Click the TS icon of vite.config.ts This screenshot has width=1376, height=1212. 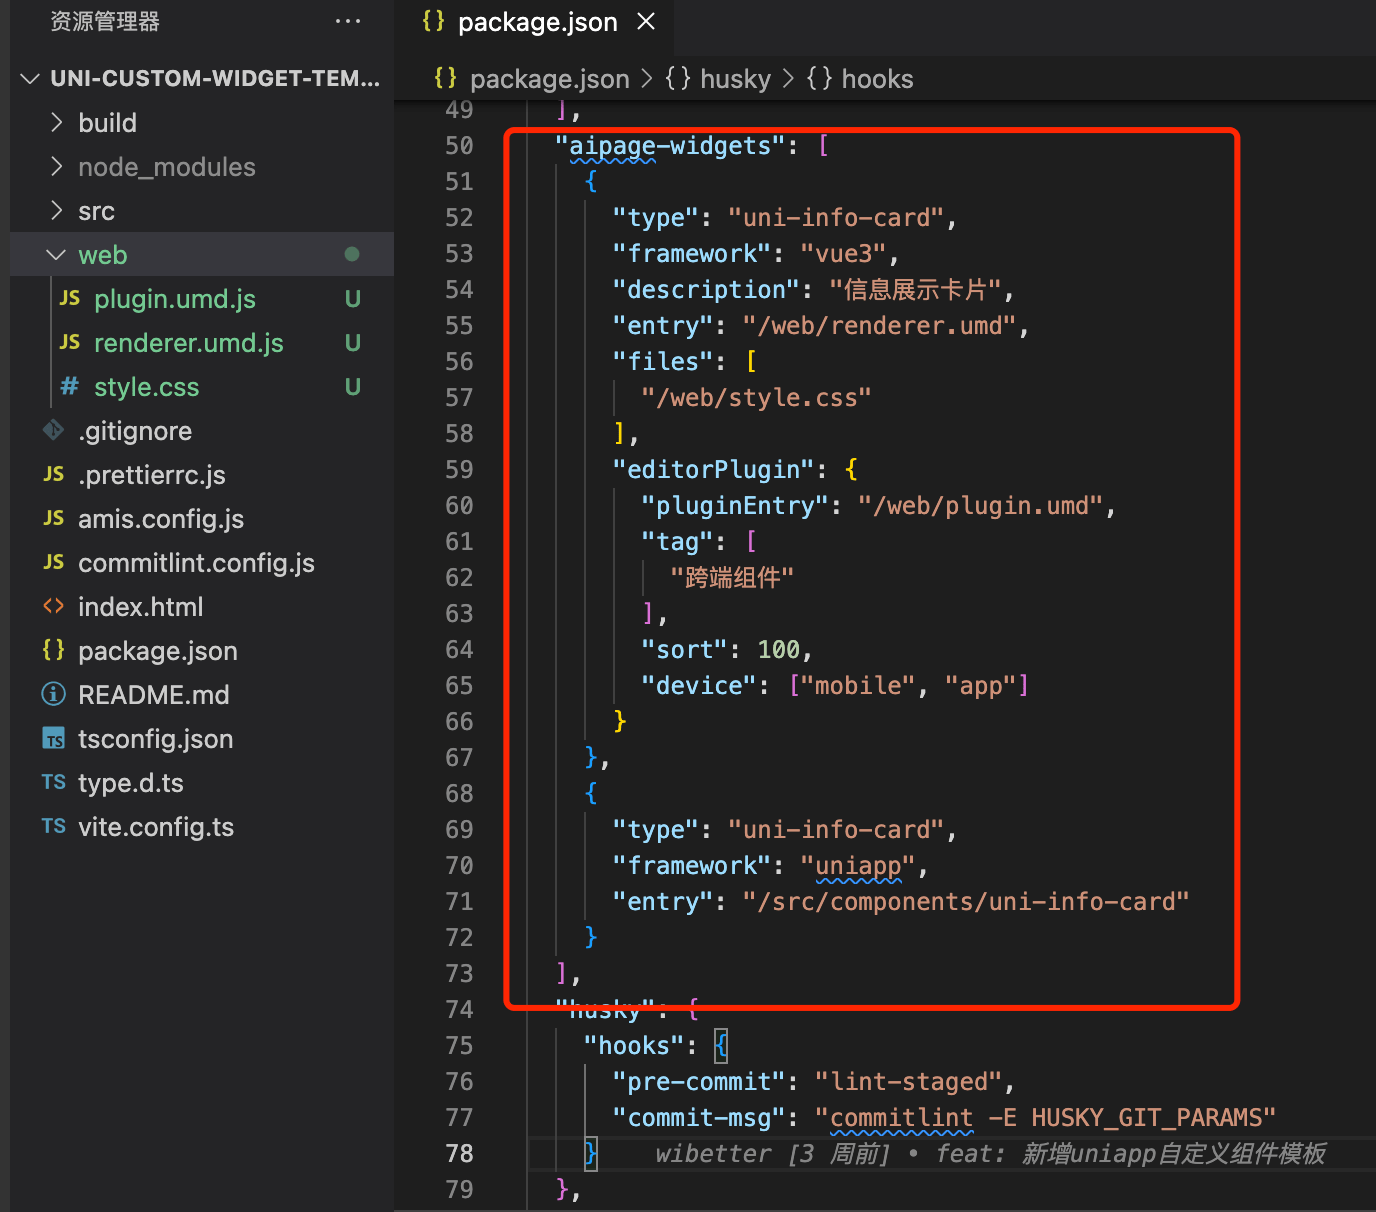(x=53, y=826)
